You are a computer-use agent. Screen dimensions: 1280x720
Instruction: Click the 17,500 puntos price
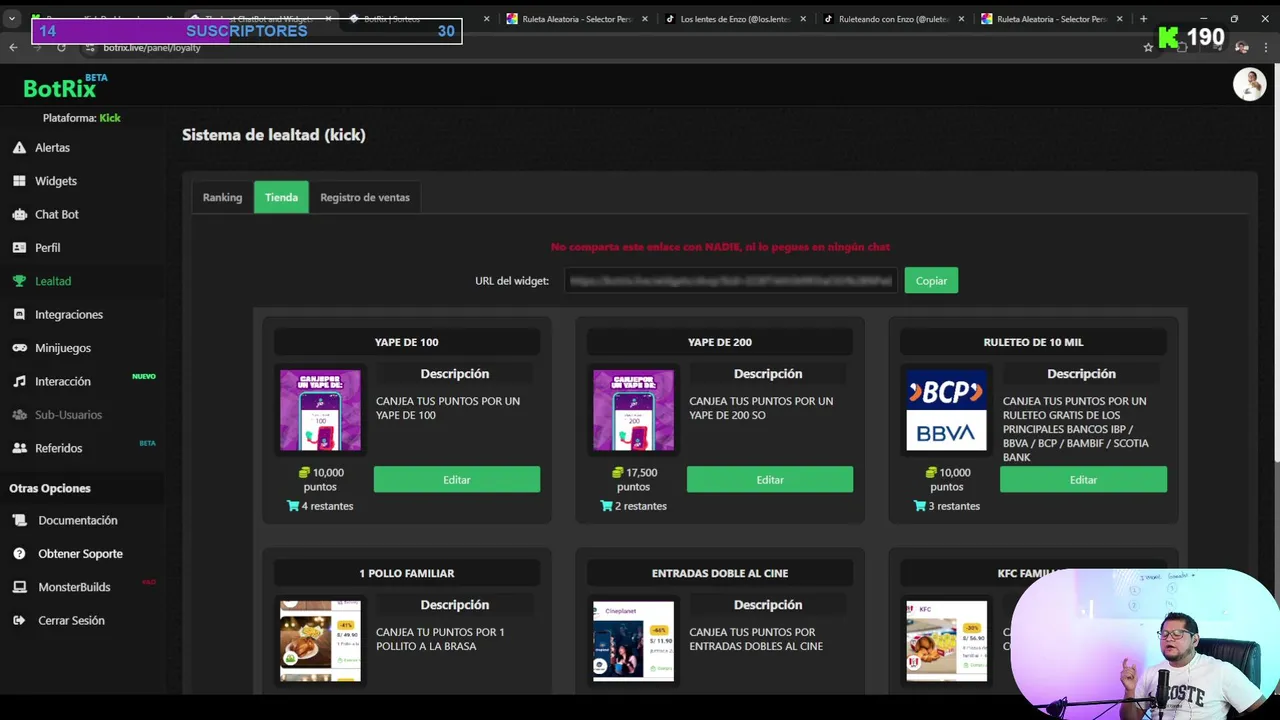click(x=633, y=480)
